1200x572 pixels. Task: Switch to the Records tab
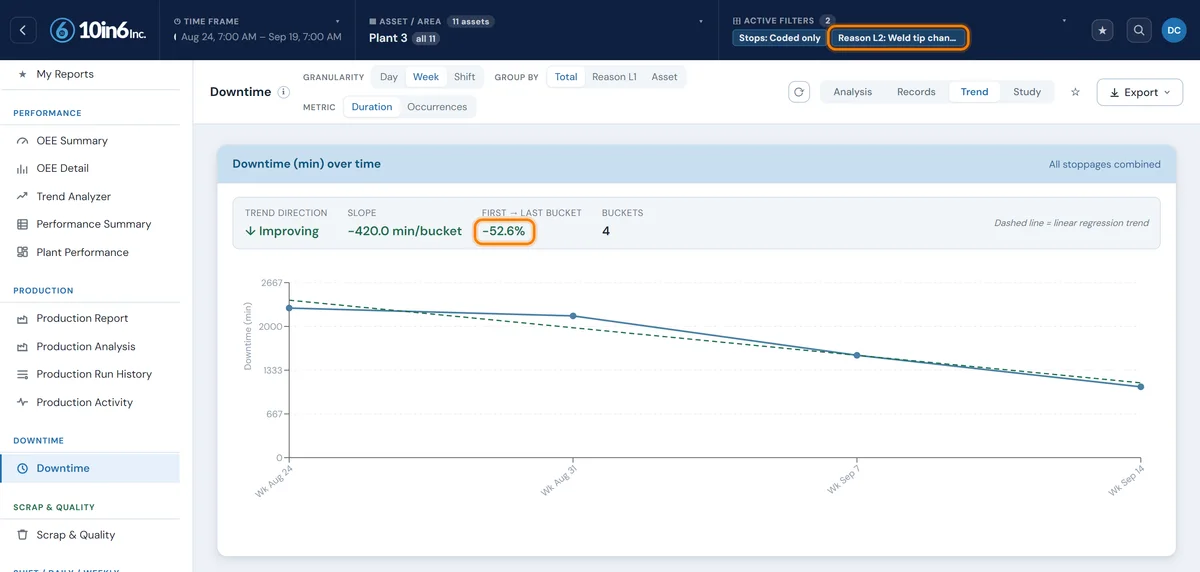pyautogui.click(x=916, y=92)
